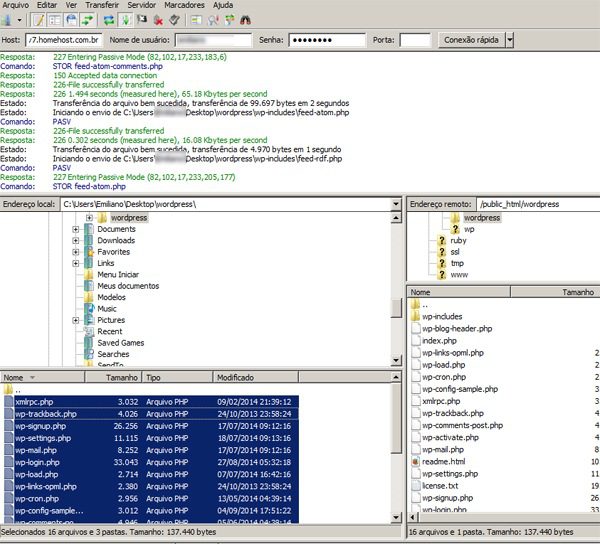The width and height of the screenshot is (600, 544).
Task: Open the Site Manager icon
Action: pyautogui.click(x=6, y=20)
